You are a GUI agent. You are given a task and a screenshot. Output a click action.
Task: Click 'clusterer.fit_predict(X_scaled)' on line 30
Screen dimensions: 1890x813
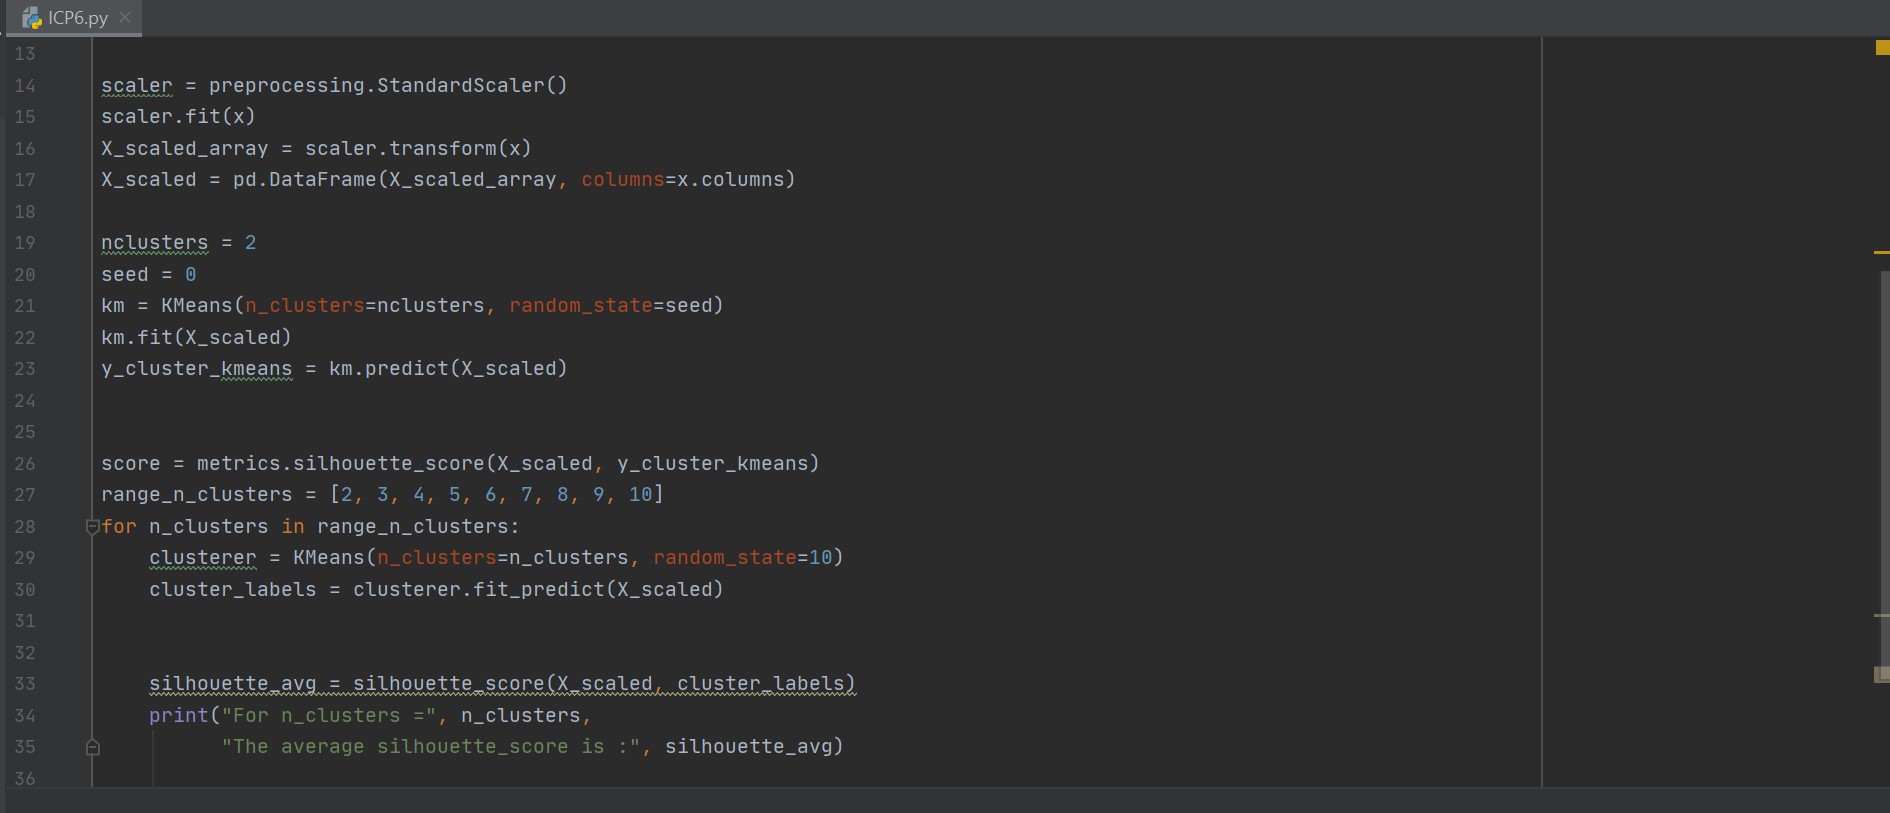click(538, 589)
